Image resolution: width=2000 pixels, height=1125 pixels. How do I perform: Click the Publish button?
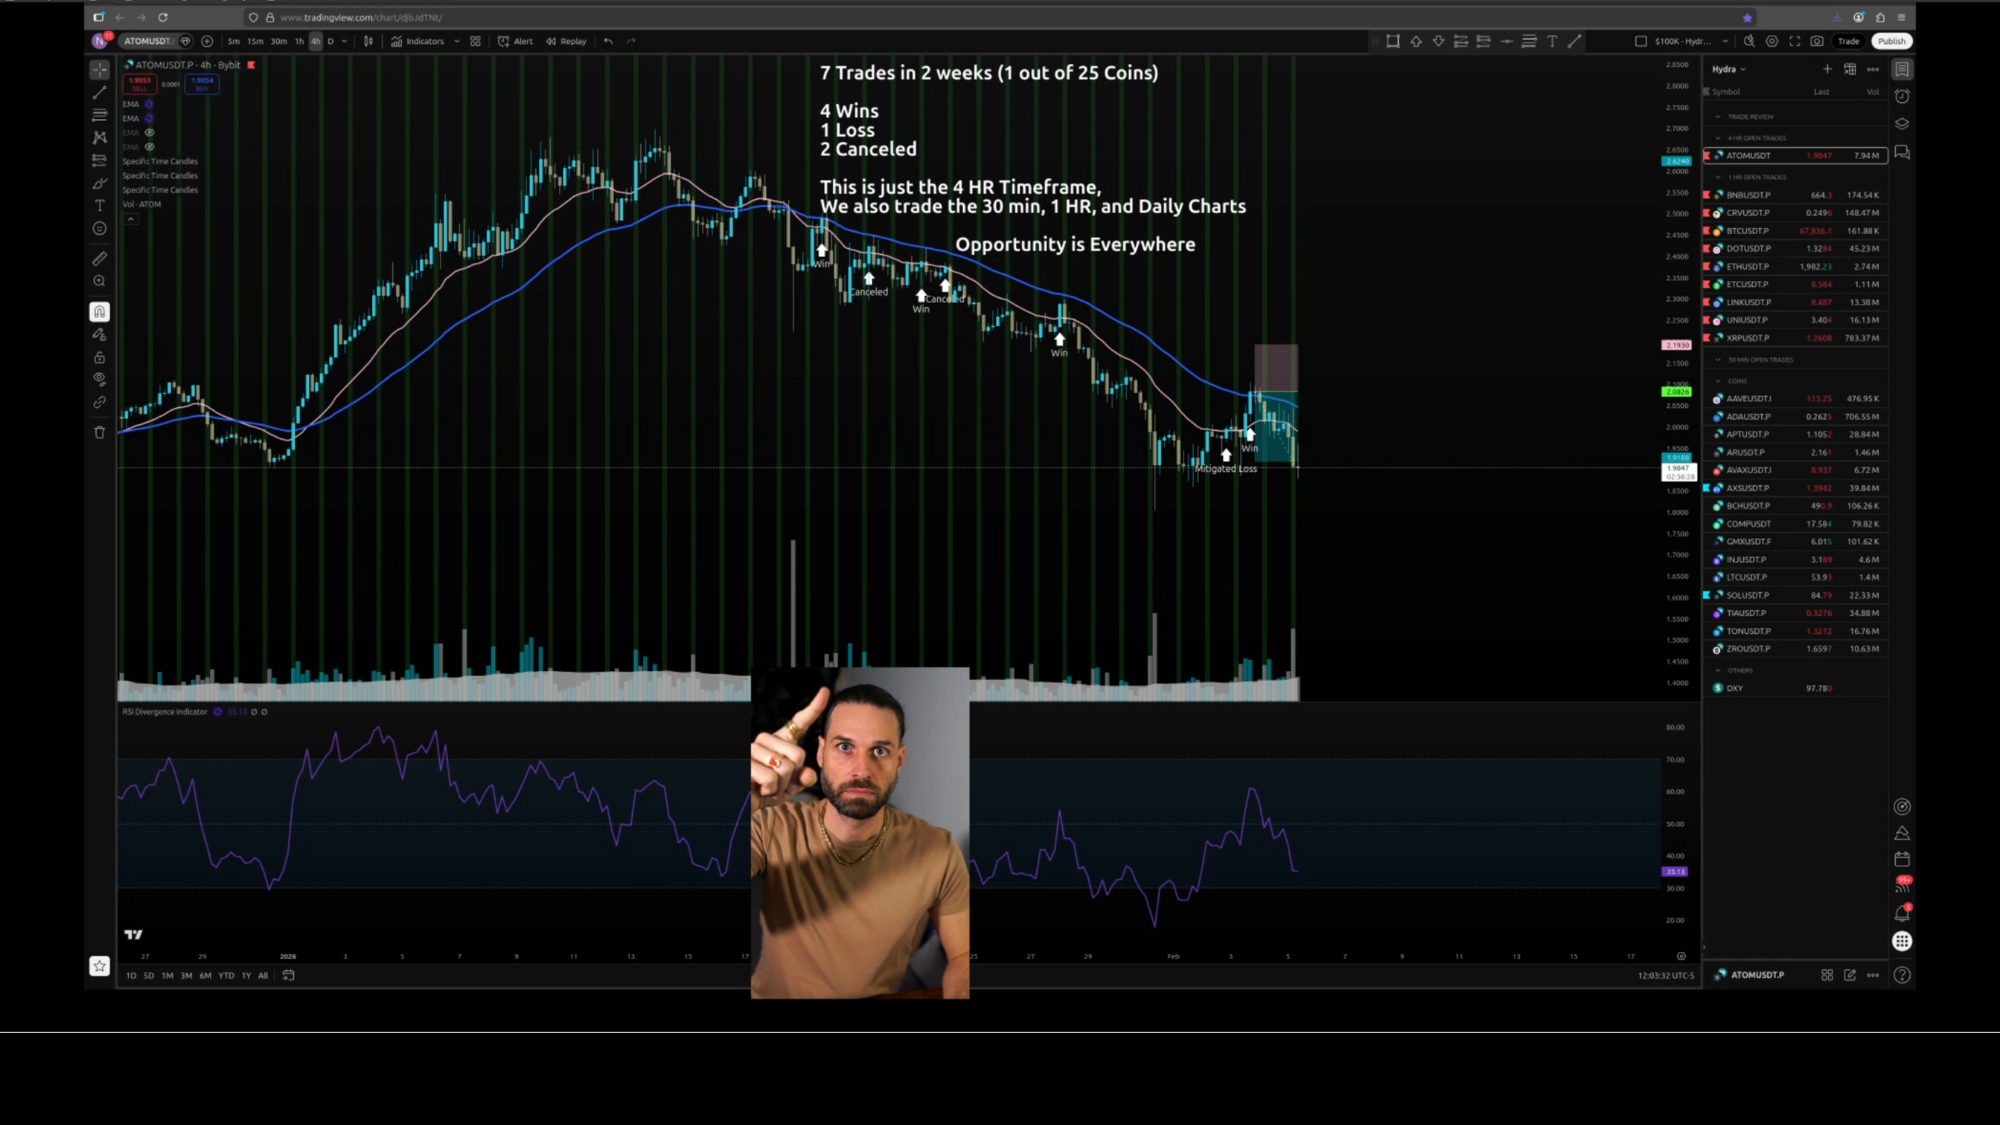coord(1891,41)
